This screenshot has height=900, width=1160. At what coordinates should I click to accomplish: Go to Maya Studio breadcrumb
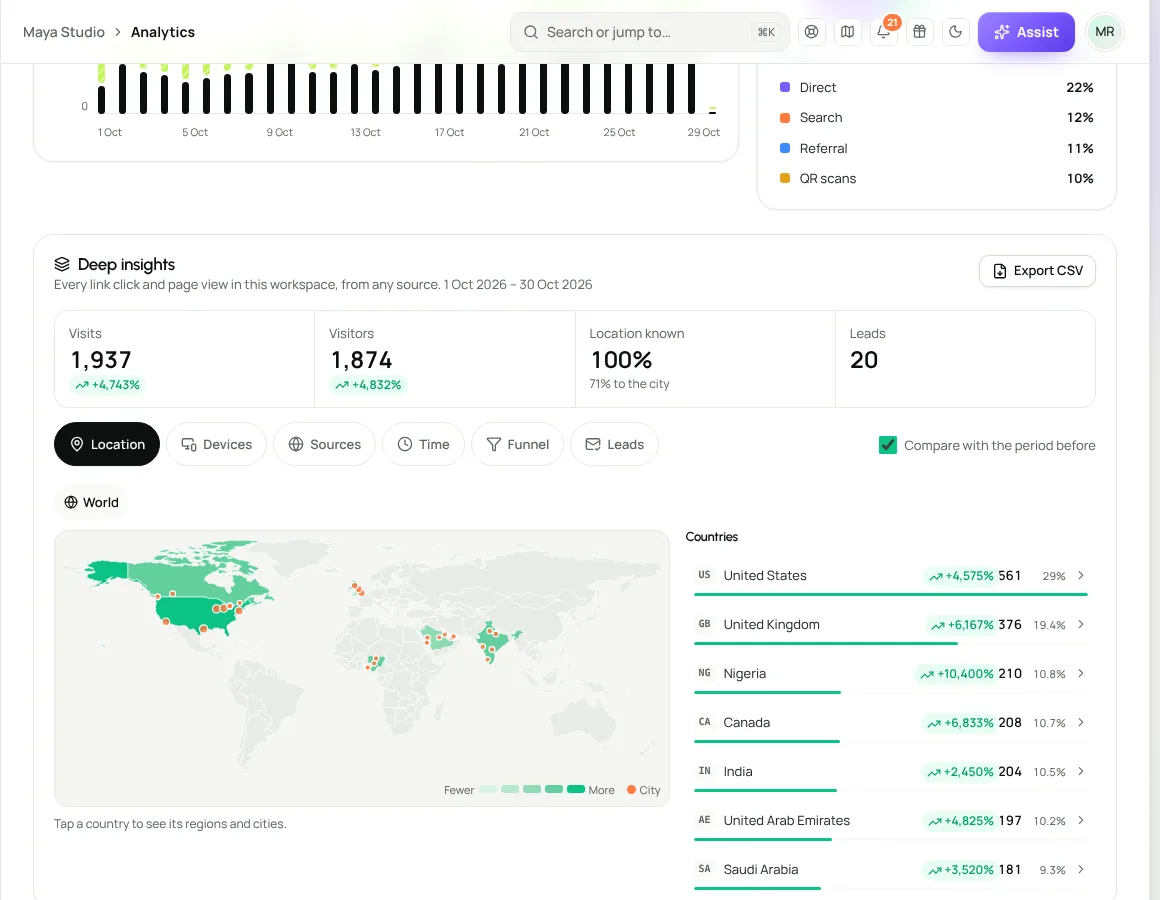(x=64, y=32)
